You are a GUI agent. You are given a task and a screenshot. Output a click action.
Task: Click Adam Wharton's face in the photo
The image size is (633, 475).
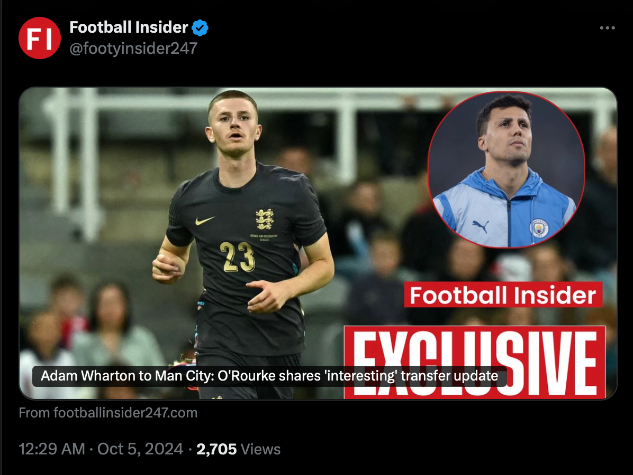point(234,126)
